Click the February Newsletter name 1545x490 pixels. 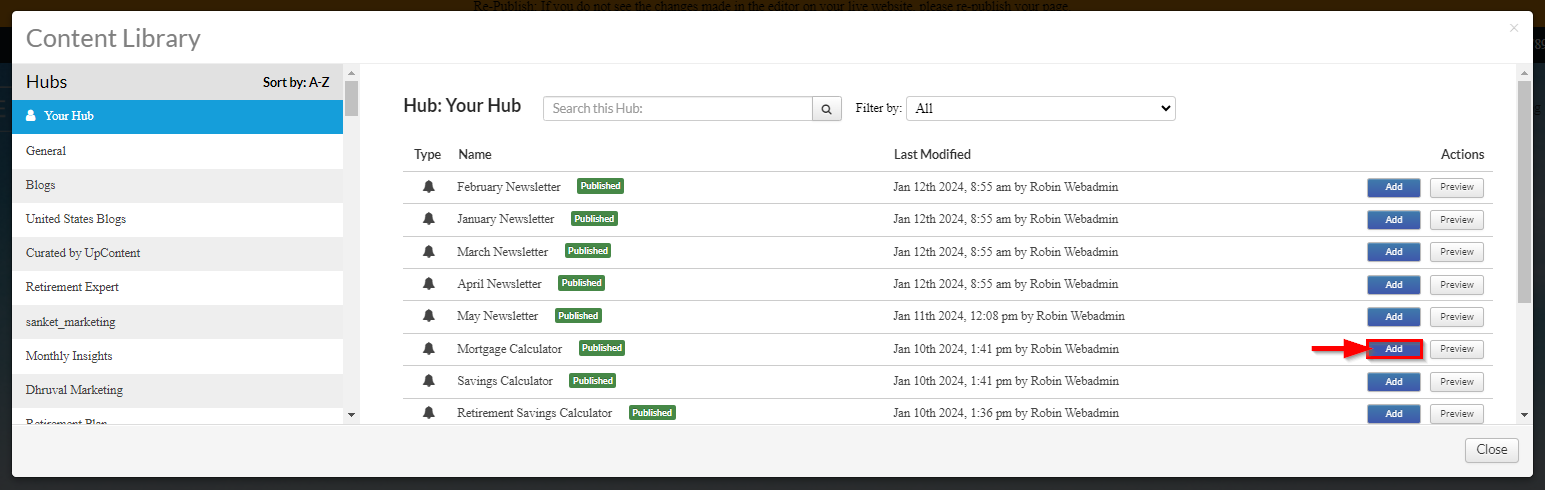pos(509,187)
